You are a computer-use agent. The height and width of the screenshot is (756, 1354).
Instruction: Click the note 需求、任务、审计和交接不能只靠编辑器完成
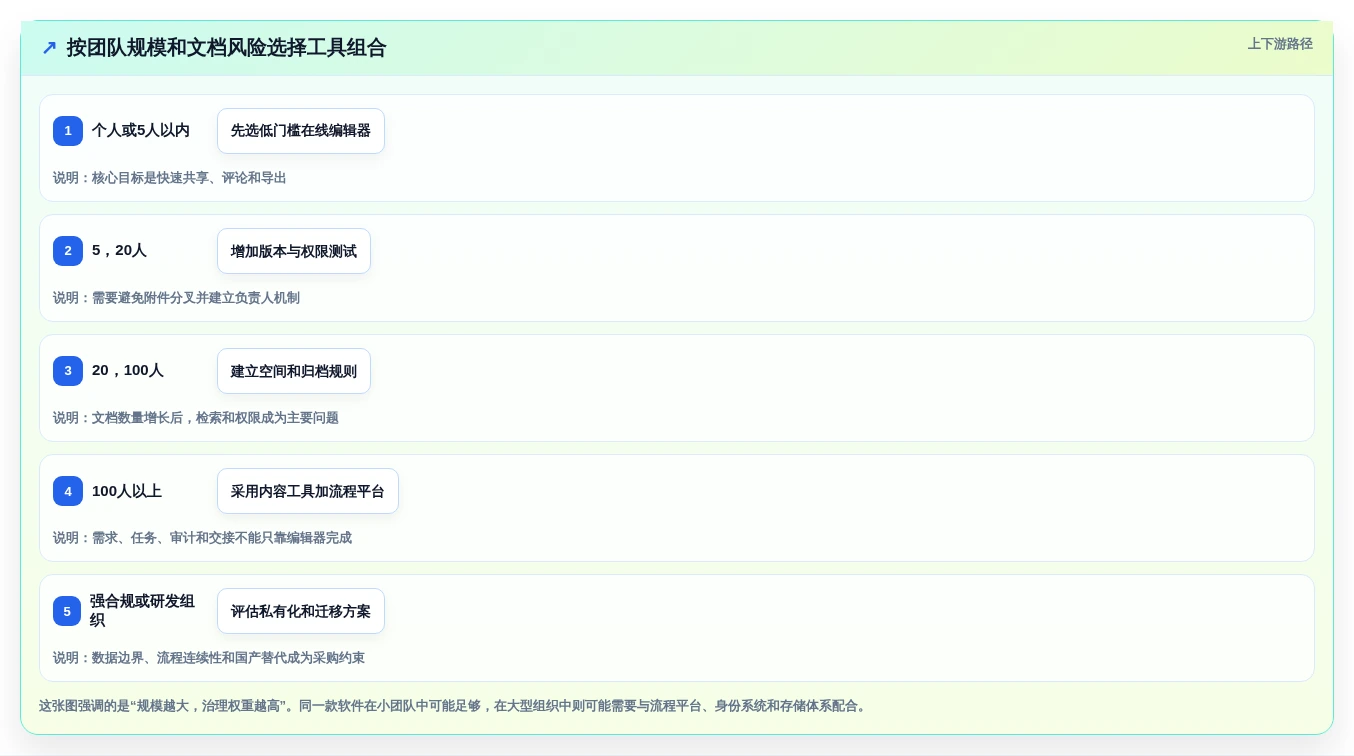[202, 538]
